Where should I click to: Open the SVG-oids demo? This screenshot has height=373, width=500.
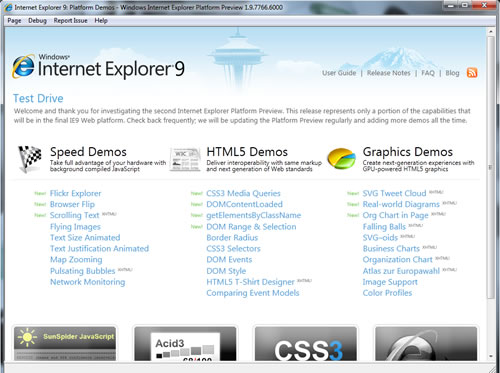point(380,238)
